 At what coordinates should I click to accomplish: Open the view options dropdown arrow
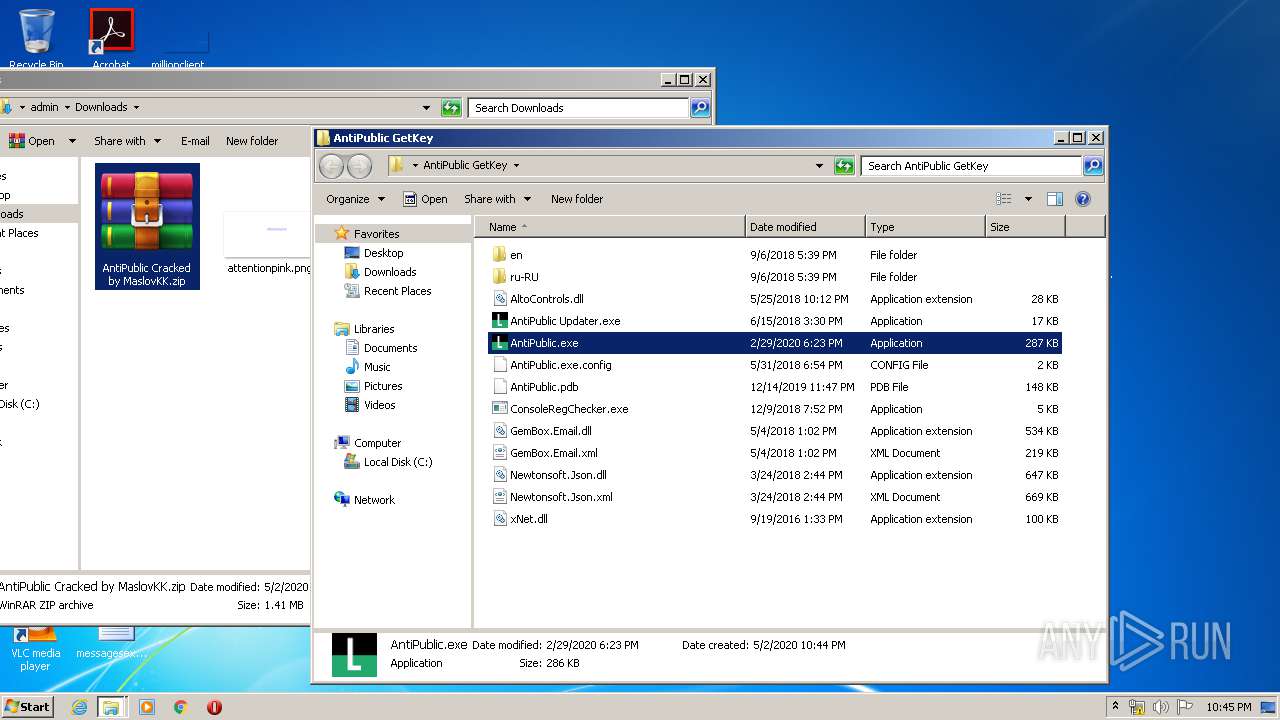tap(1027, 199)
